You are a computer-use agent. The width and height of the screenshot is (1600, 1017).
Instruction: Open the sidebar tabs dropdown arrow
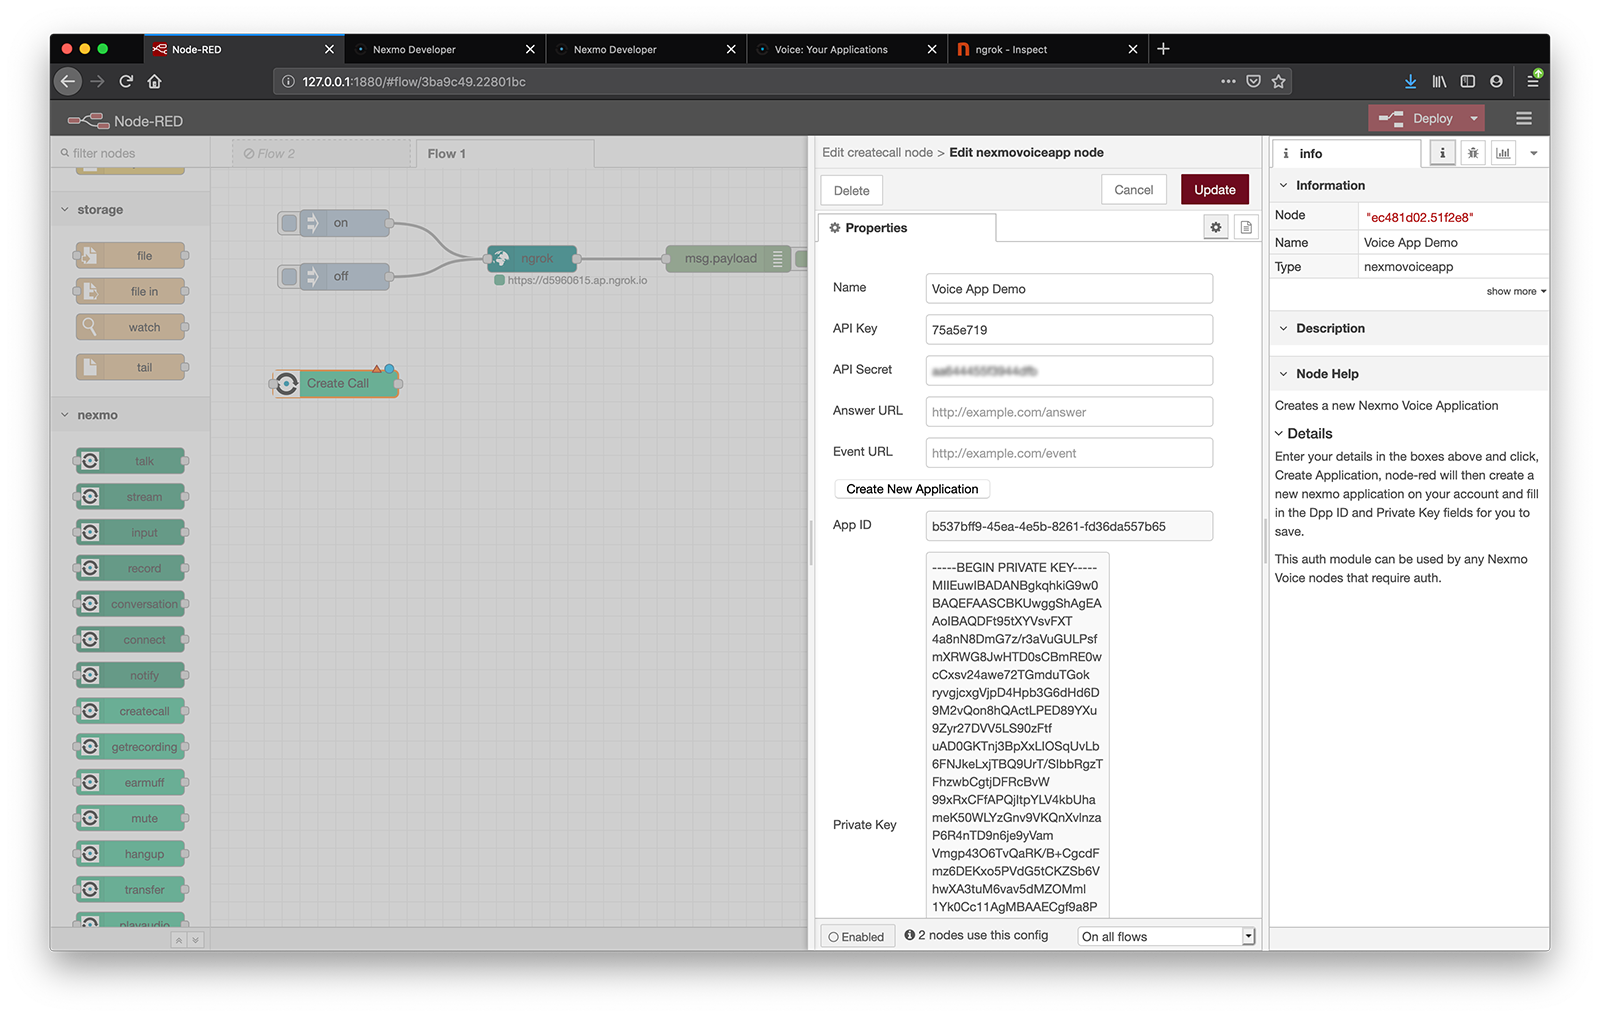point(1534,153)
